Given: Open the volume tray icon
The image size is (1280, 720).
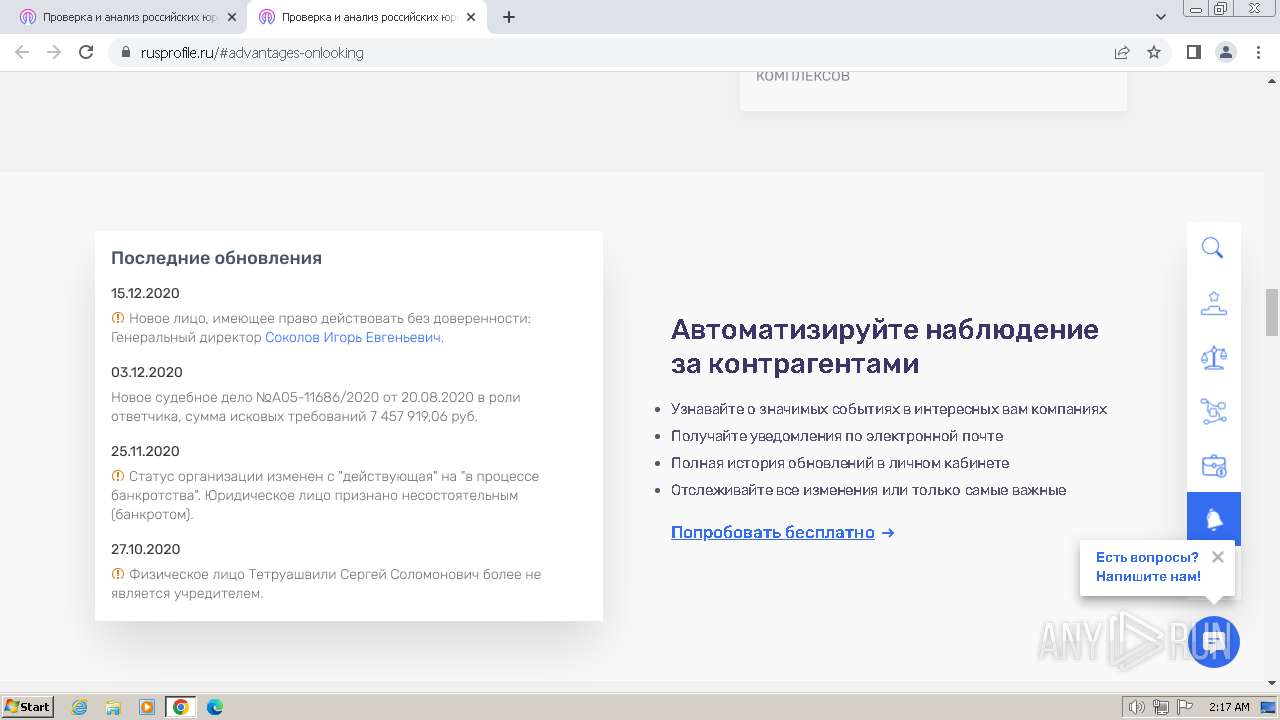Looking at the screenshot, I should pyautogui.click(x=1136, y=707).
